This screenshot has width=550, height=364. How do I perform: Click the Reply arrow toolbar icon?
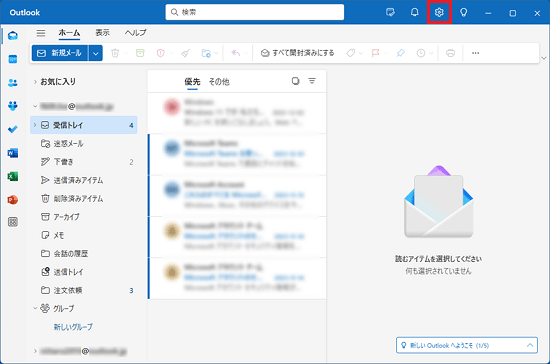pos(236,53)
